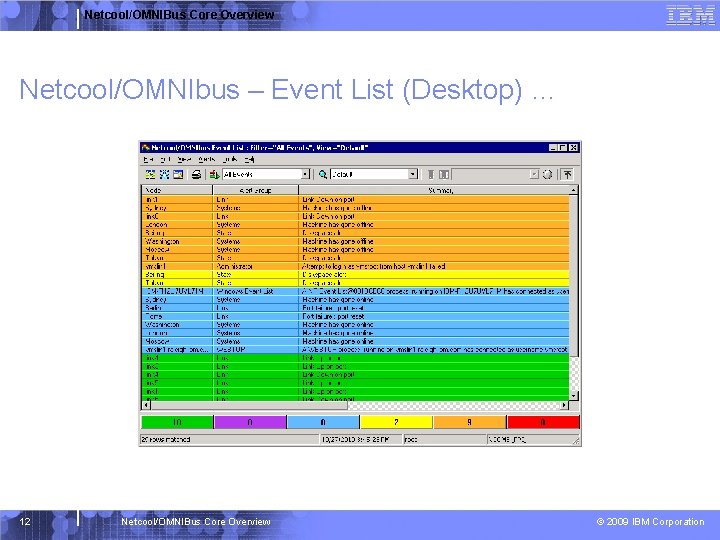
Task: Open the All Events filter dropdown
Action: 305,174
